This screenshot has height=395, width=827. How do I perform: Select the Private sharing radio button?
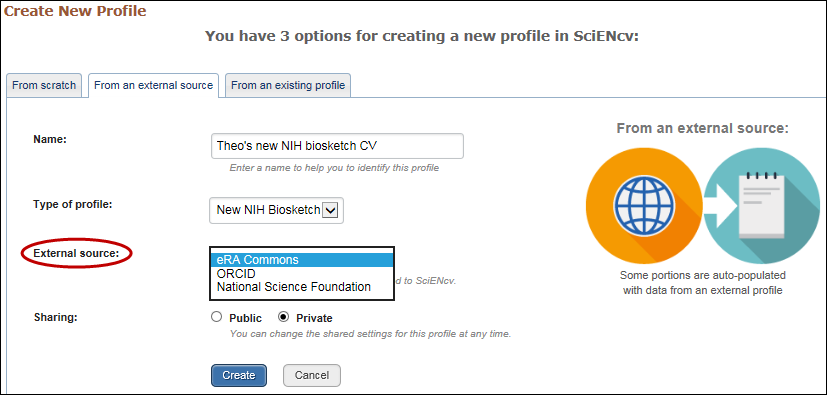[283, 317]
